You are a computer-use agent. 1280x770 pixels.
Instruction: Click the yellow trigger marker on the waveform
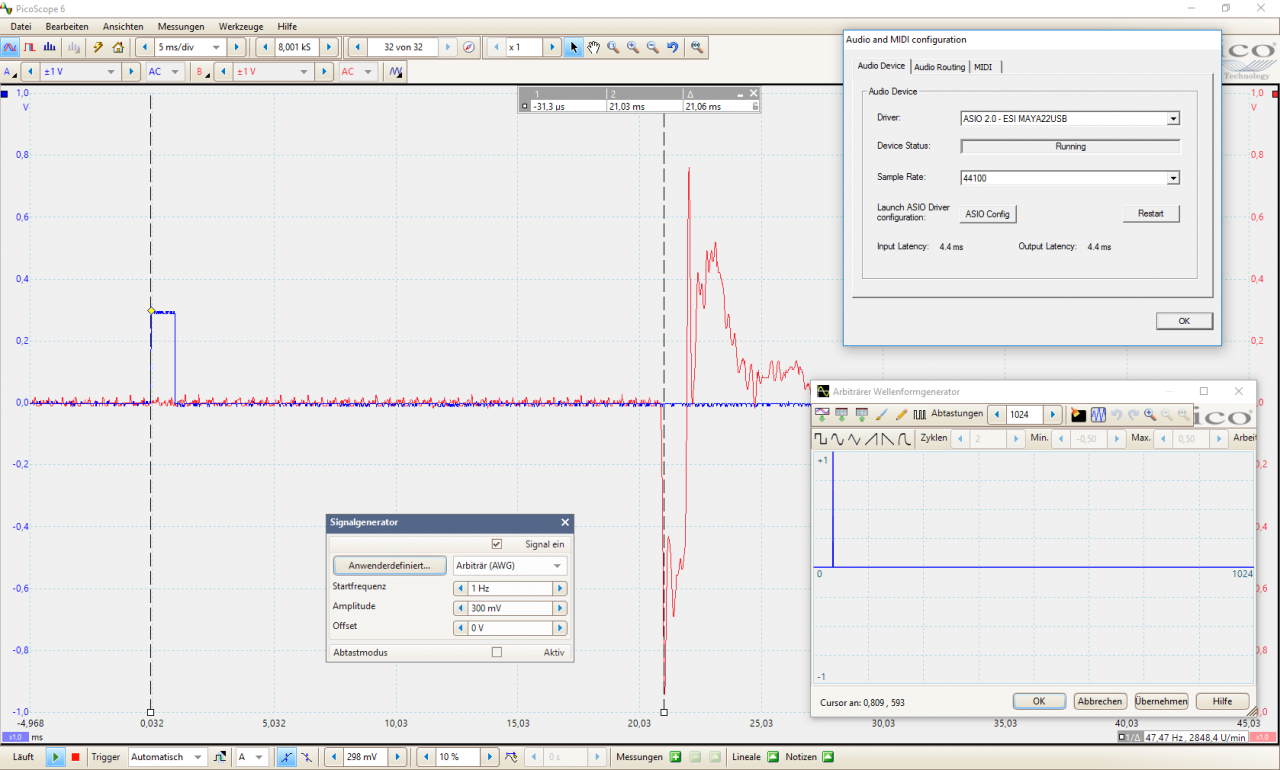(150, 312)
